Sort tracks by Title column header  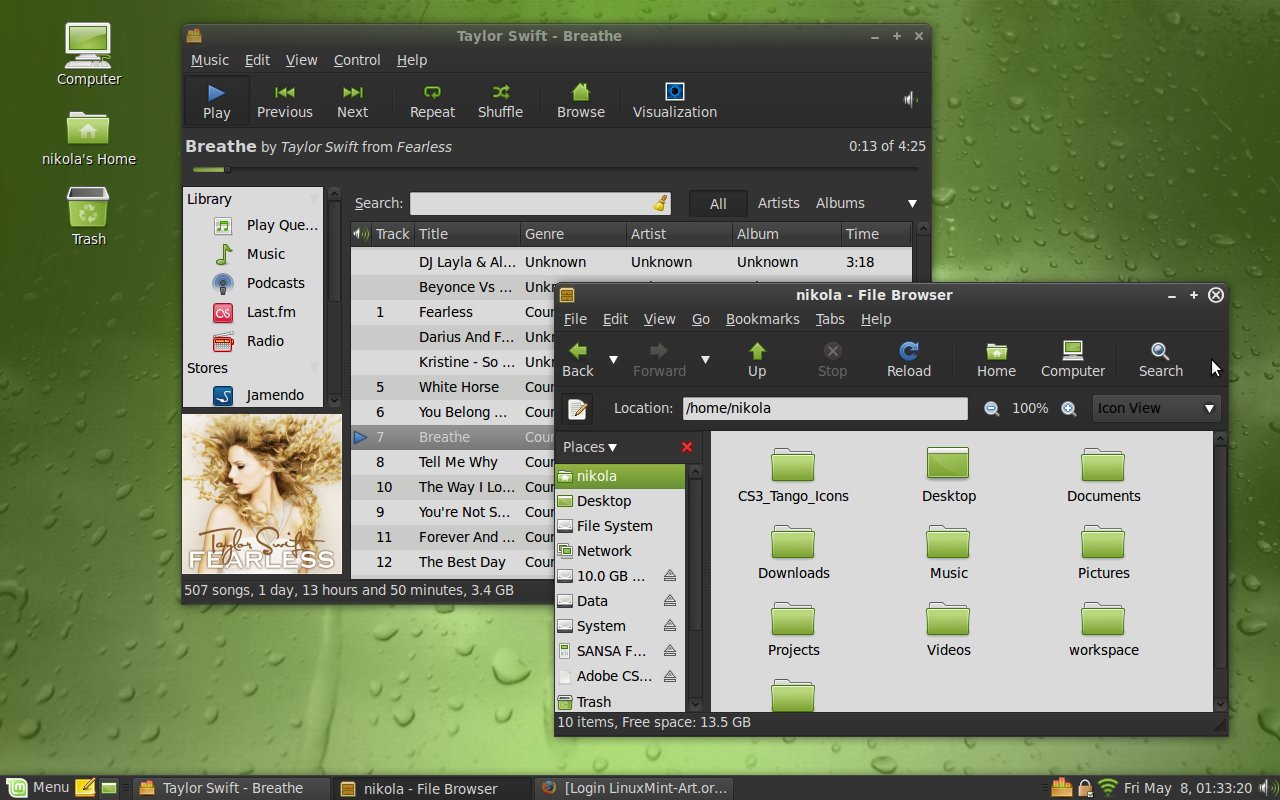[x=467, y=234]
